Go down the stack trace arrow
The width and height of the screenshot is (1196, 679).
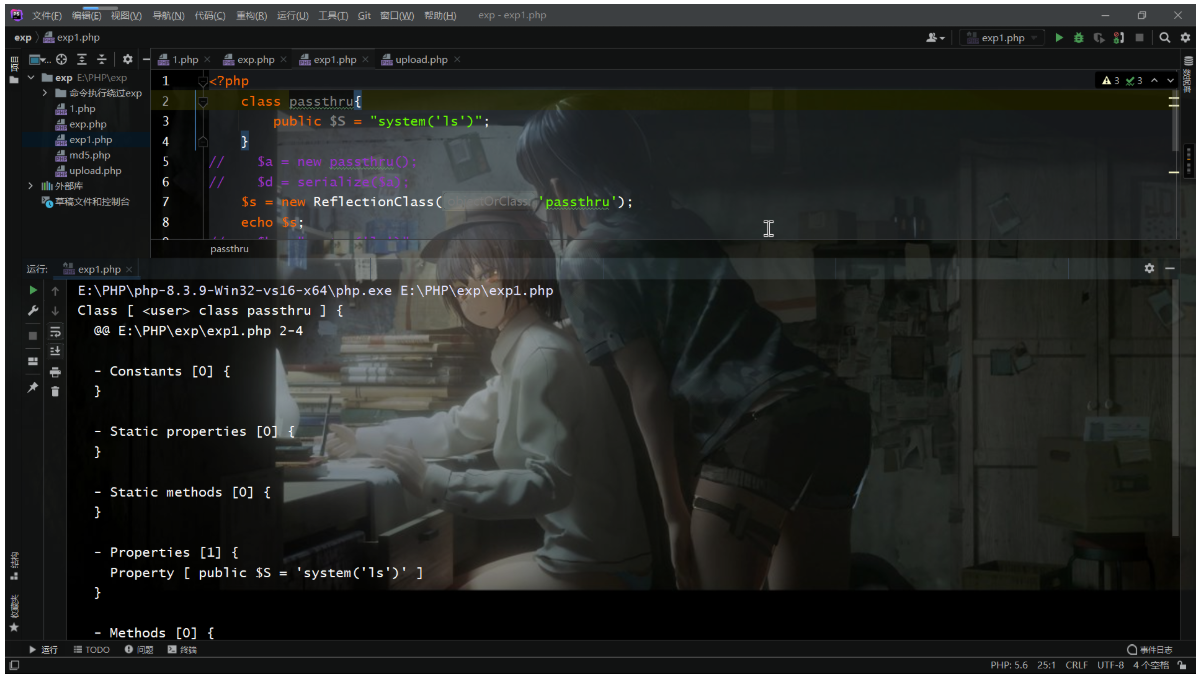pos(55,311)
